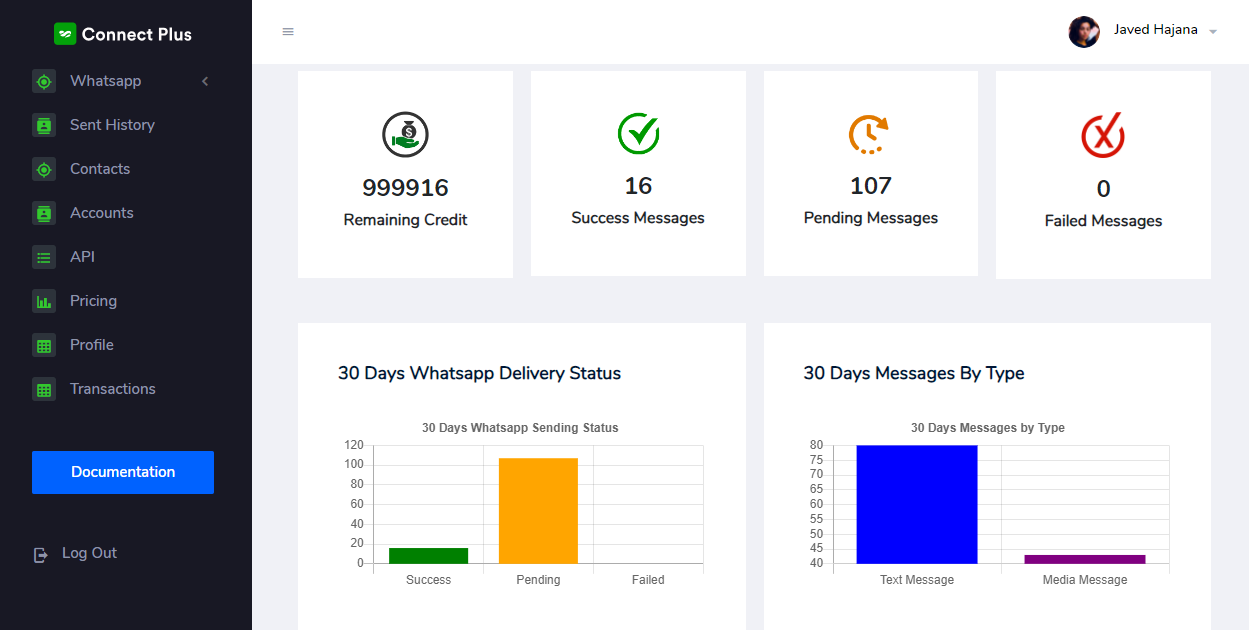
Task: Click the Pricing bar-chart icon
Action: (x=43, y=301)
